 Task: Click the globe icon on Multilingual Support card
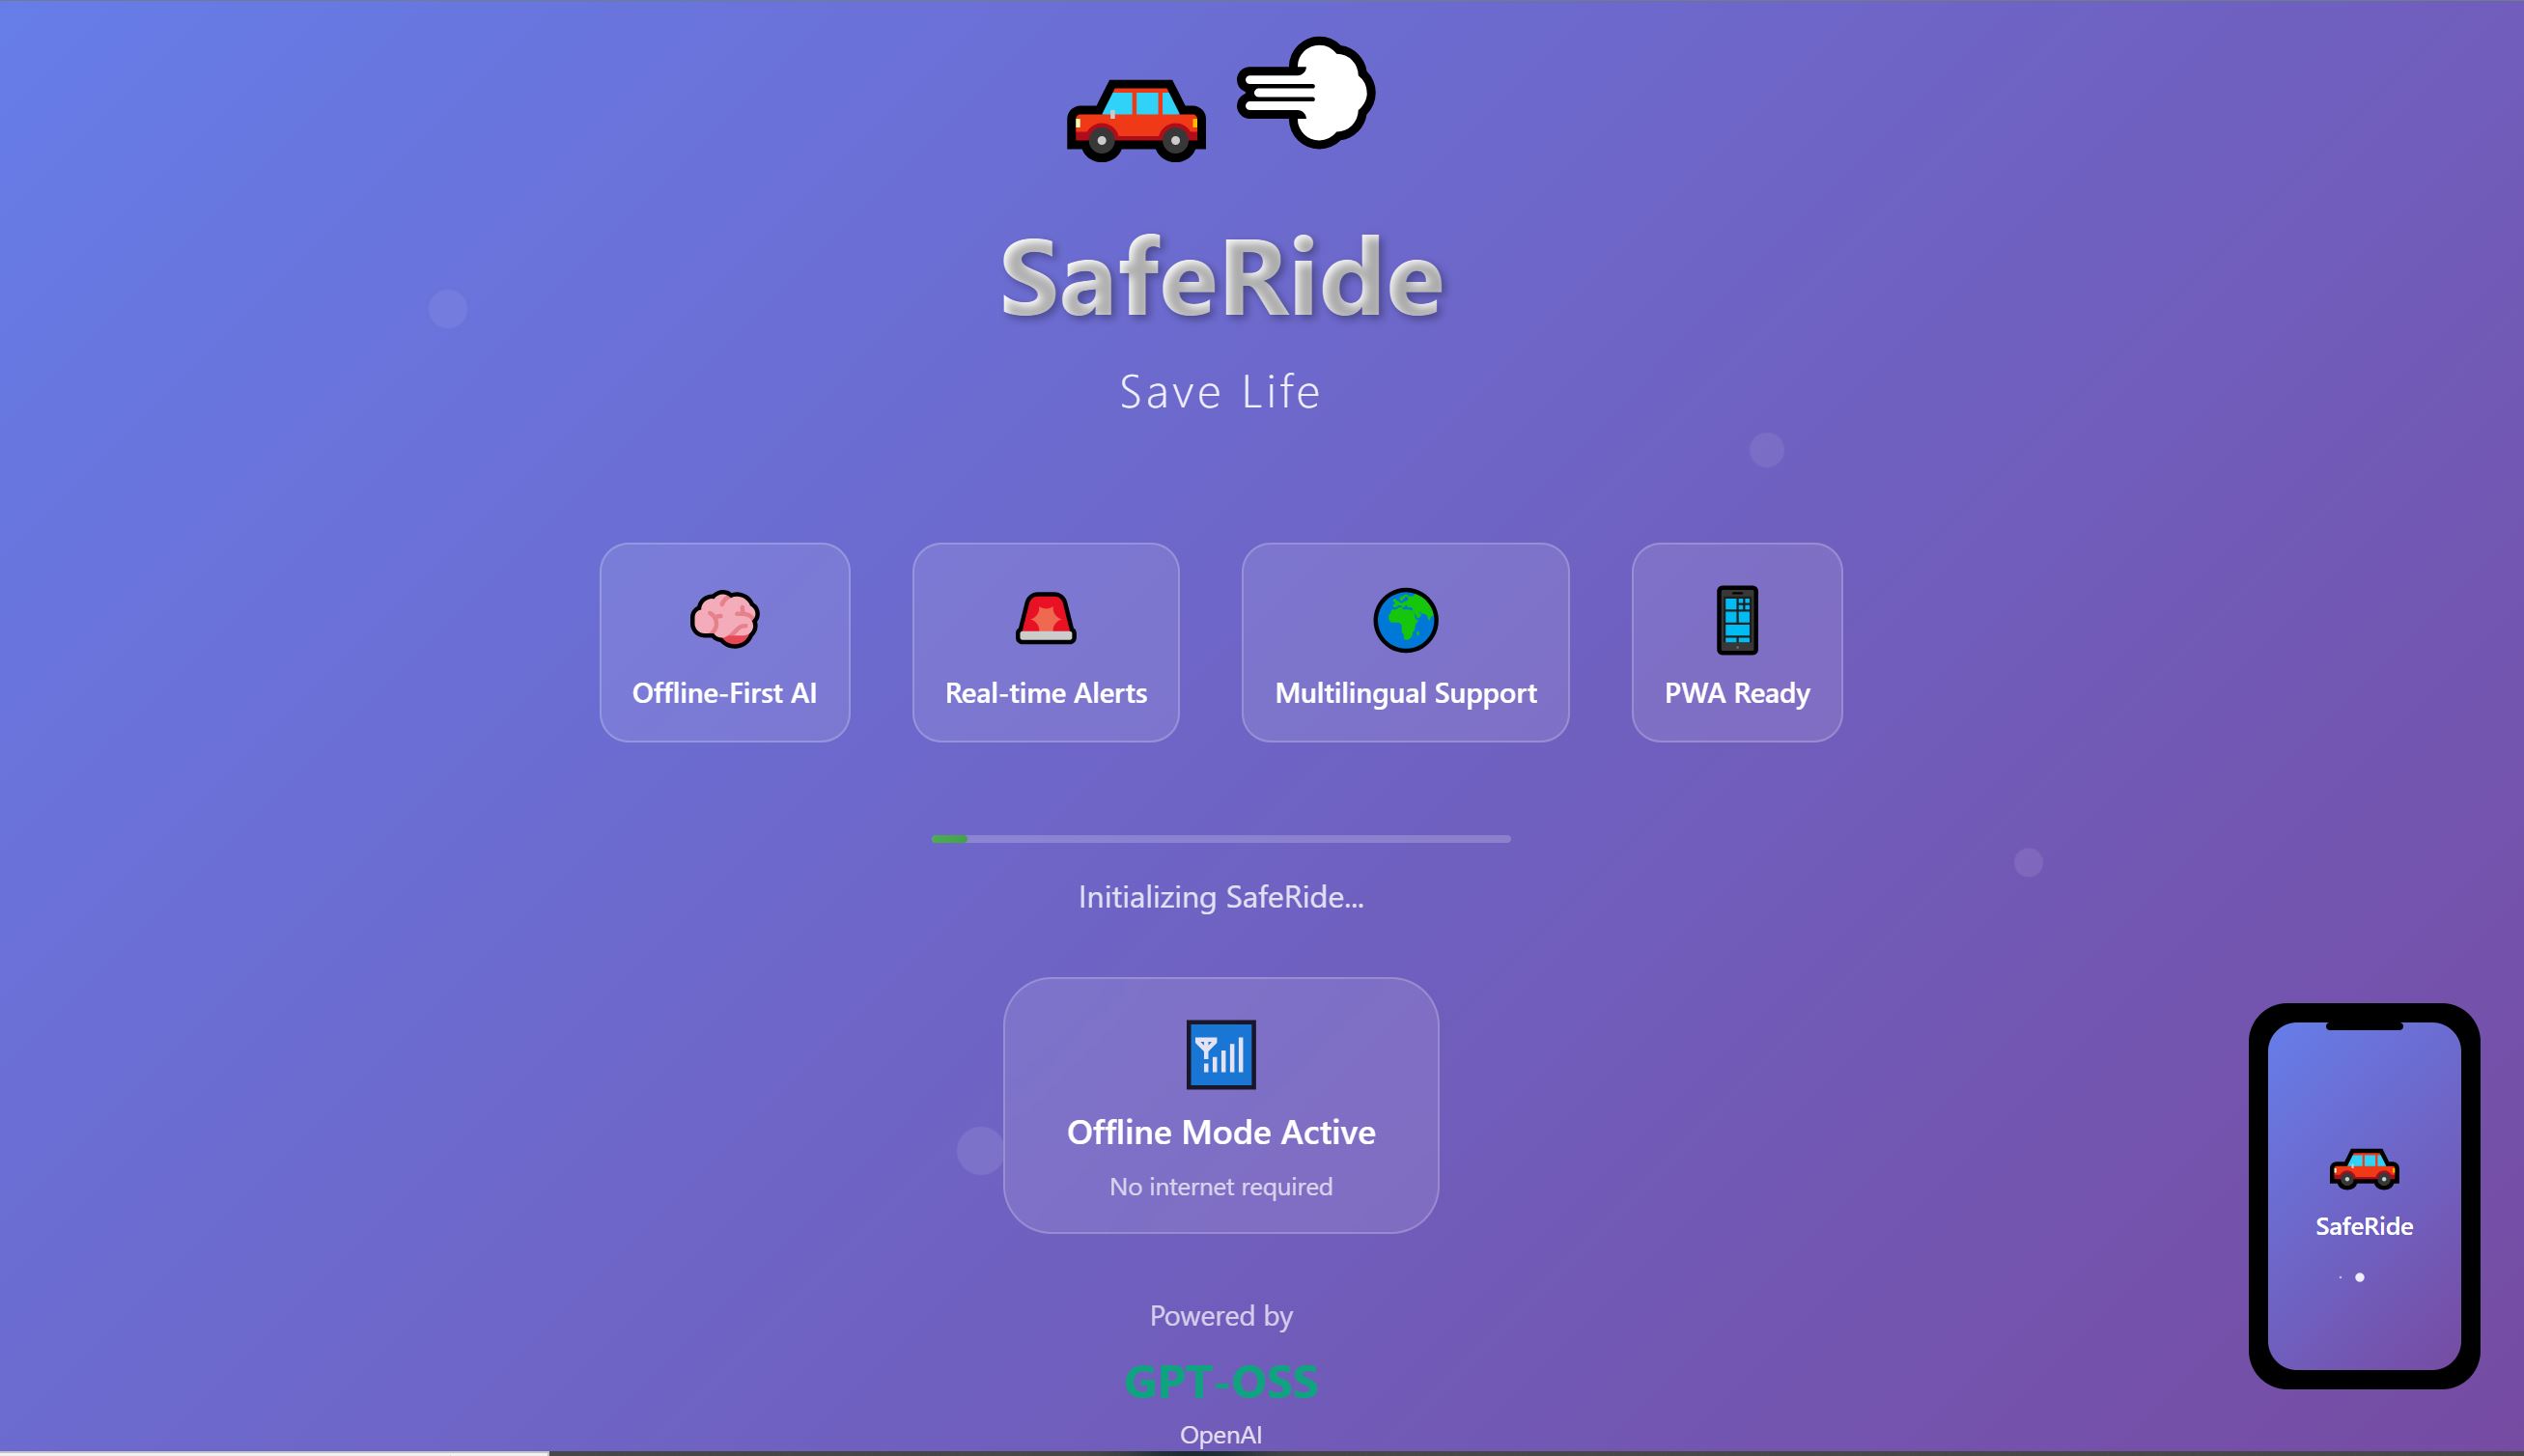(1404, 620)
